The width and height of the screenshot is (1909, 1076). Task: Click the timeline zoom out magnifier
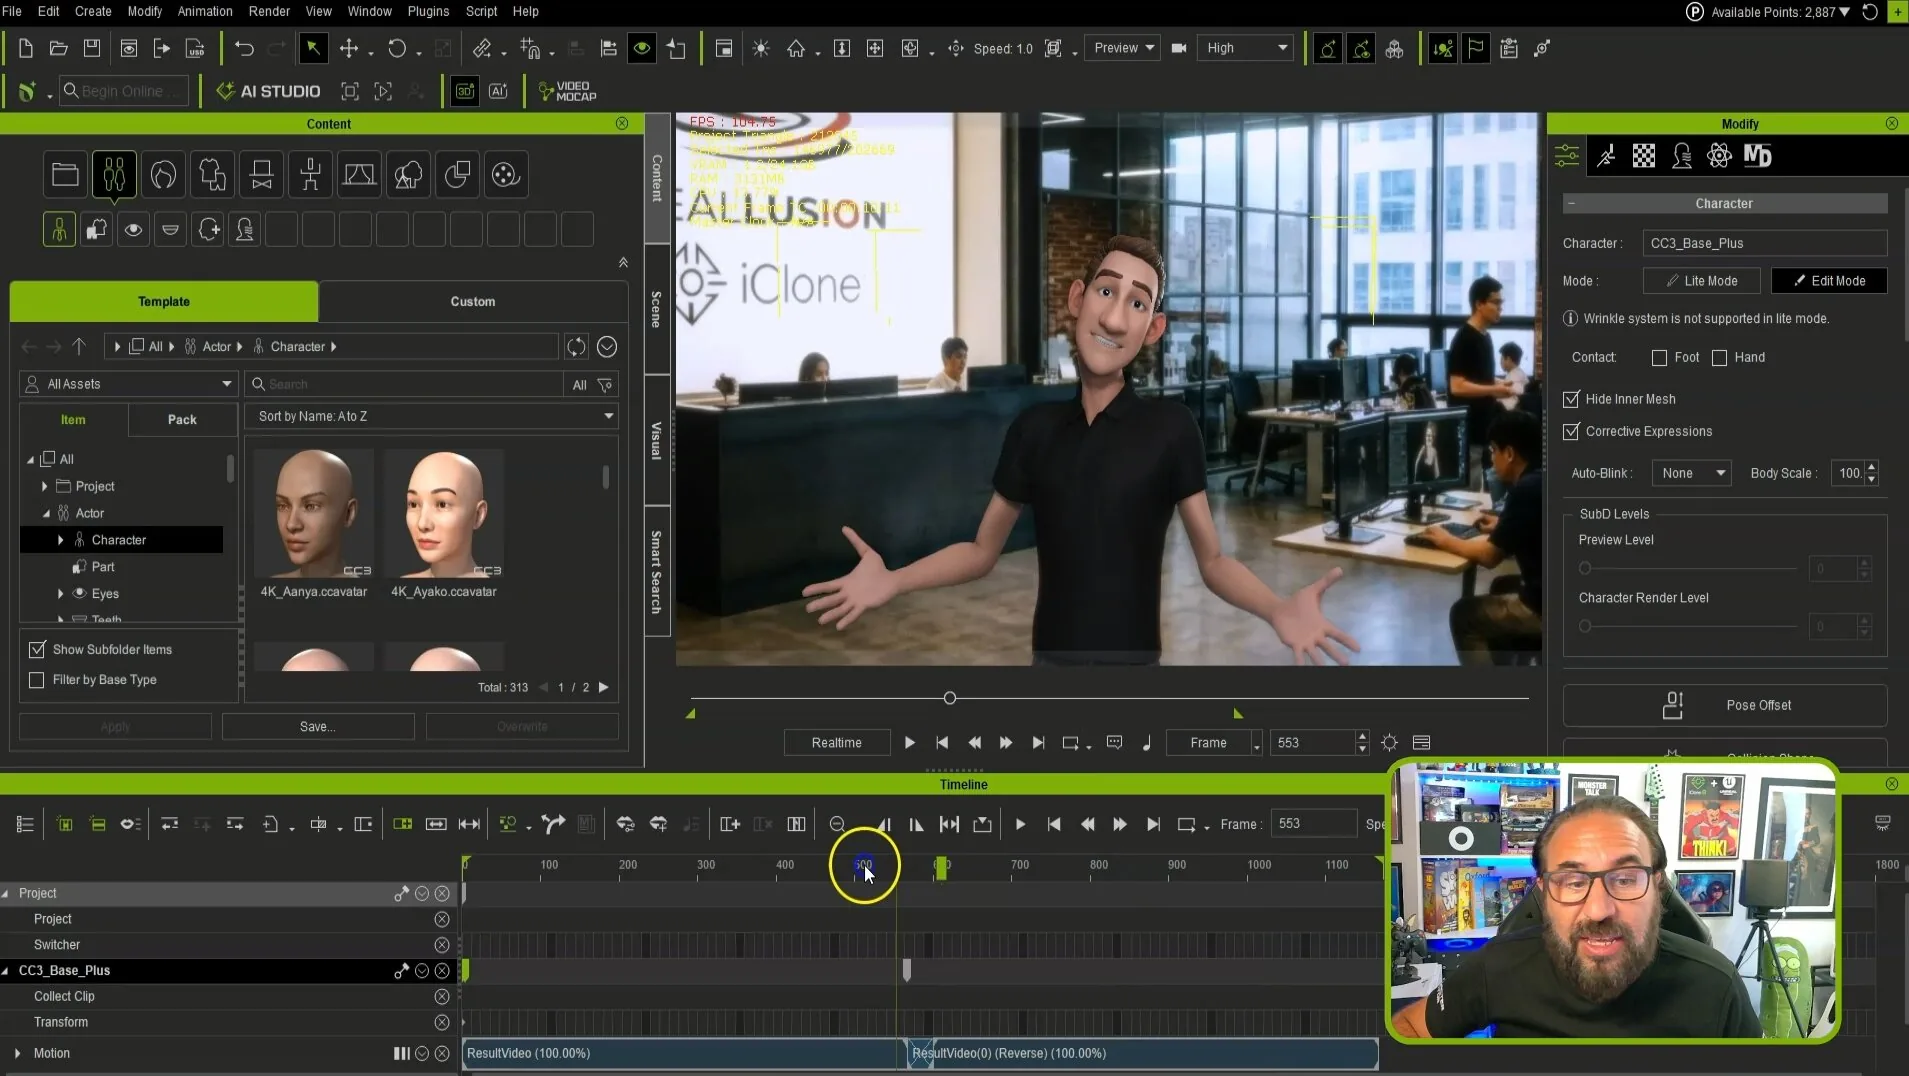coord(838,824)
